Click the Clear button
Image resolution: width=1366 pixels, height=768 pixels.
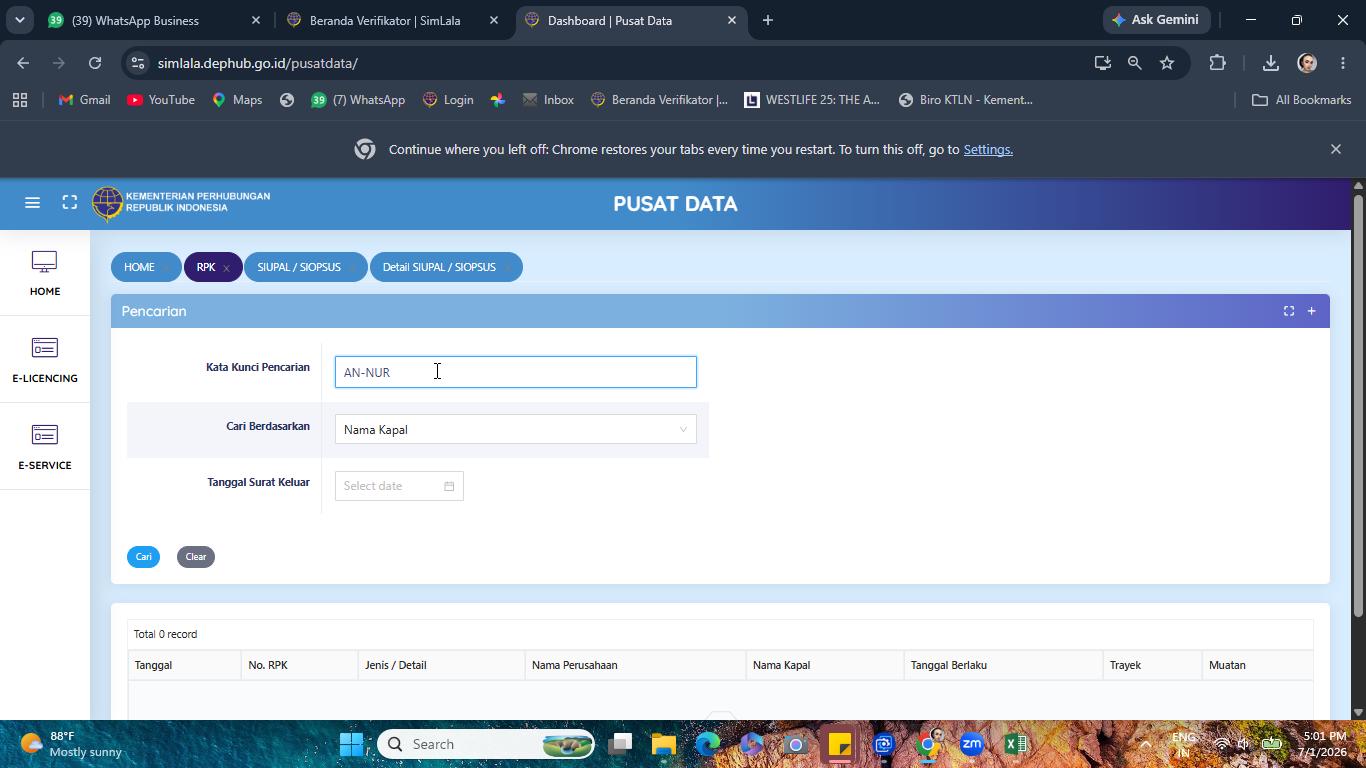click(x=196, y=557)
